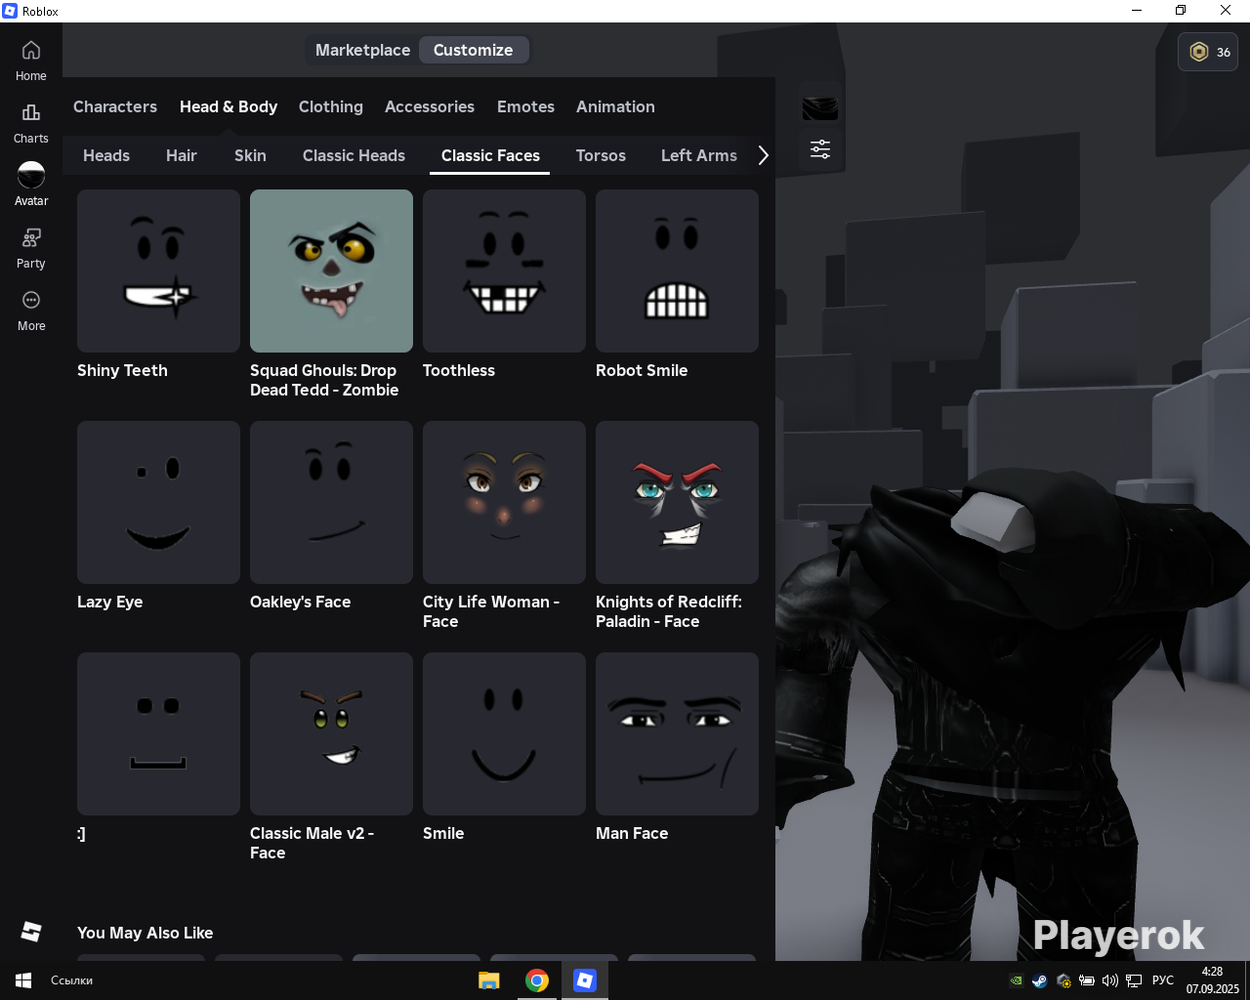Switch to the Heads subtab

click(106, 155)
